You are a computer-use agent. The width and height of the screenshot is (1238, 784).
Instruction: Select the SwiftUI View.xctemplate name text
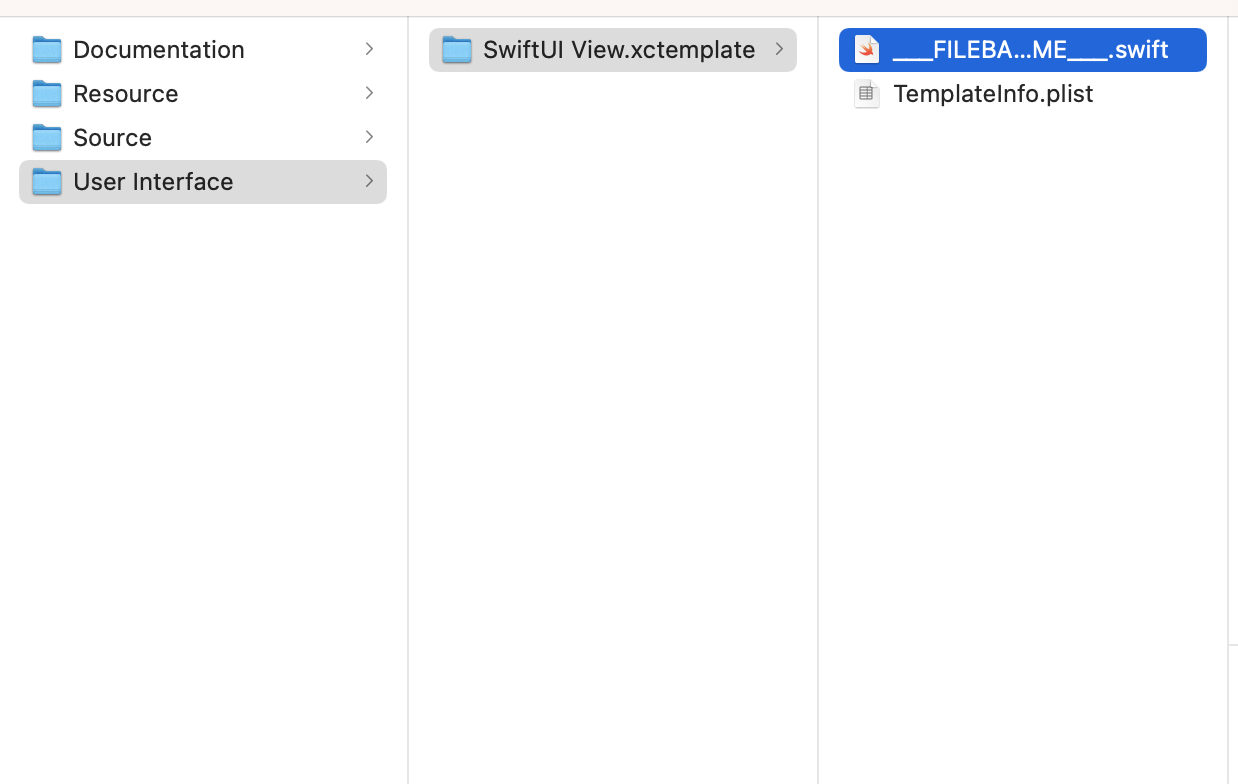tap(618, 50)
